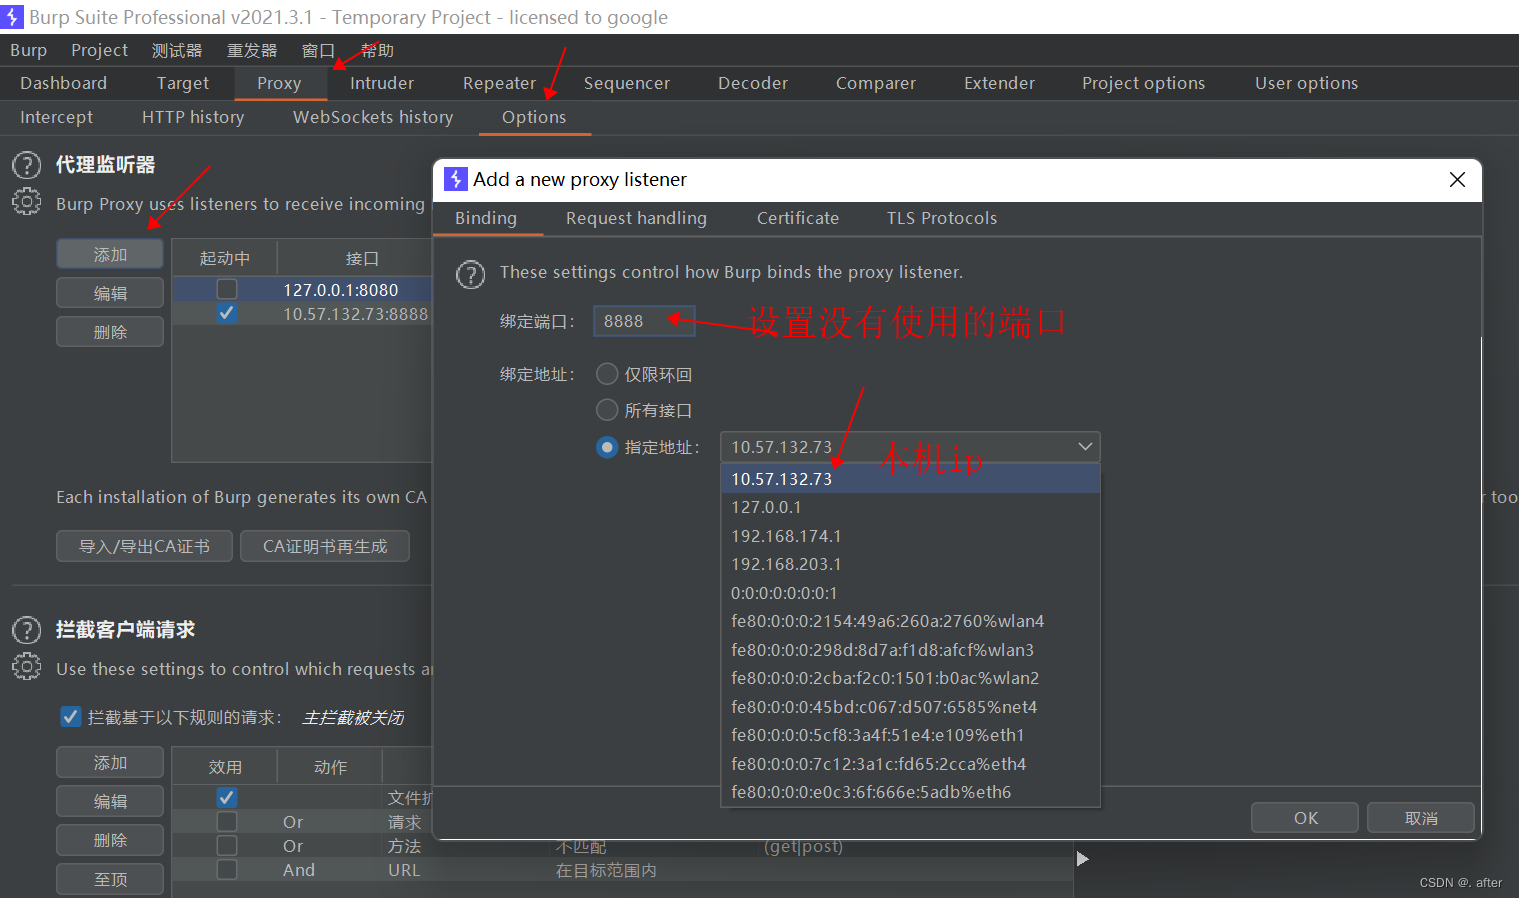Enable the Or 请求 rule checkbox
The height and width of the screenshot is (898, 1519).
click(227, 821)
